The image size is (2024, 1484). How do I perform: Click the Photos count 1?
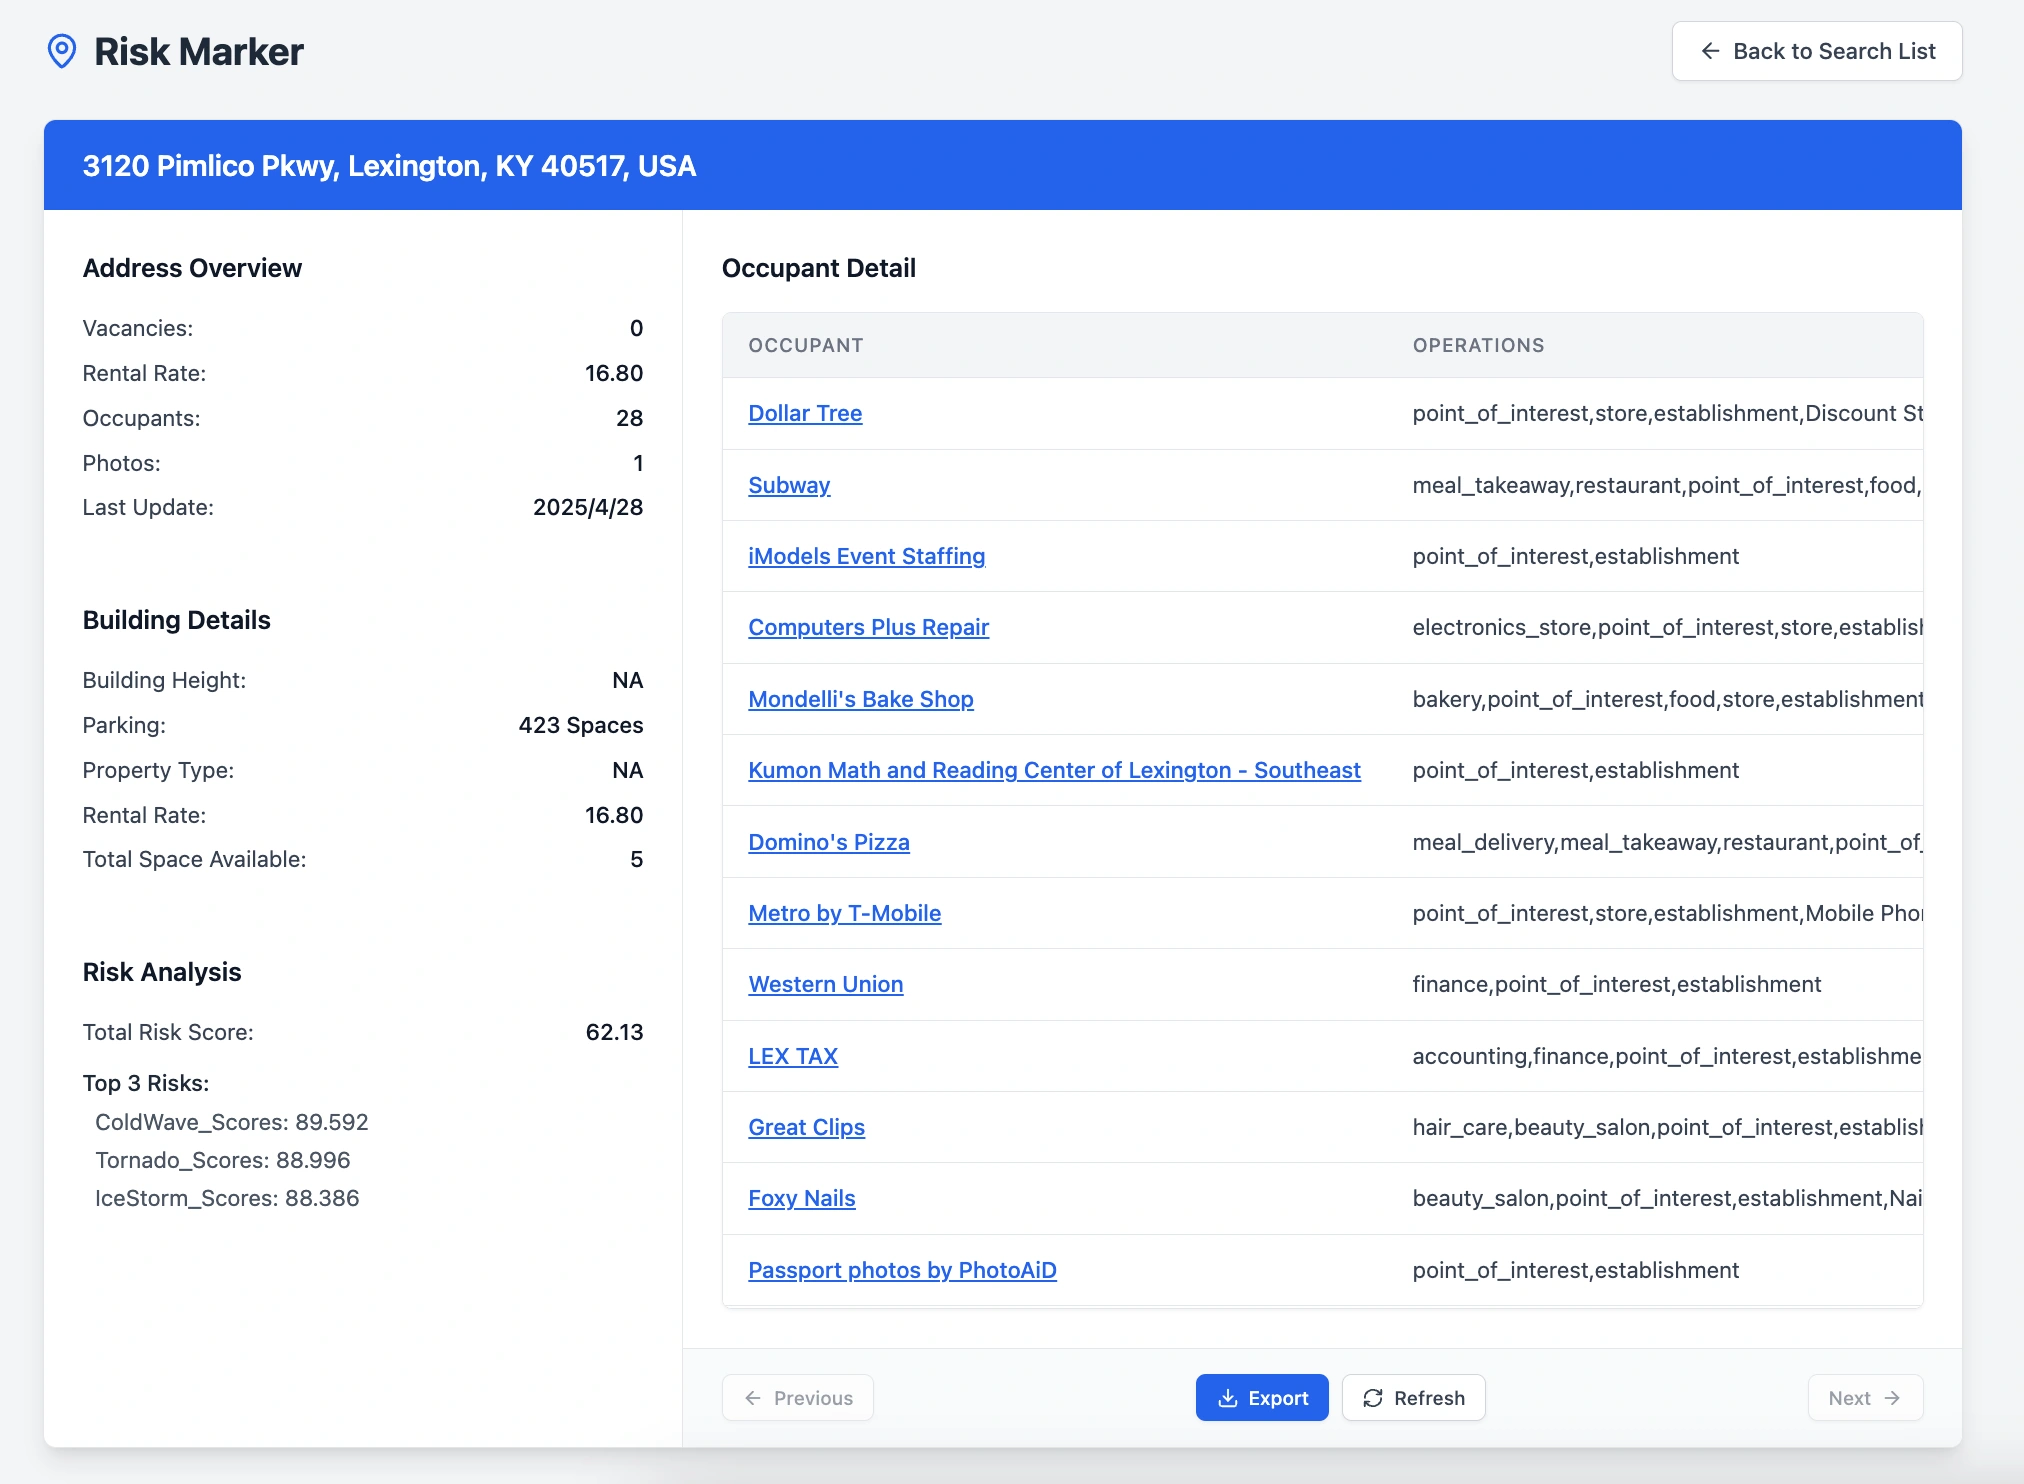pyautogui.click(x=638, y=463)
